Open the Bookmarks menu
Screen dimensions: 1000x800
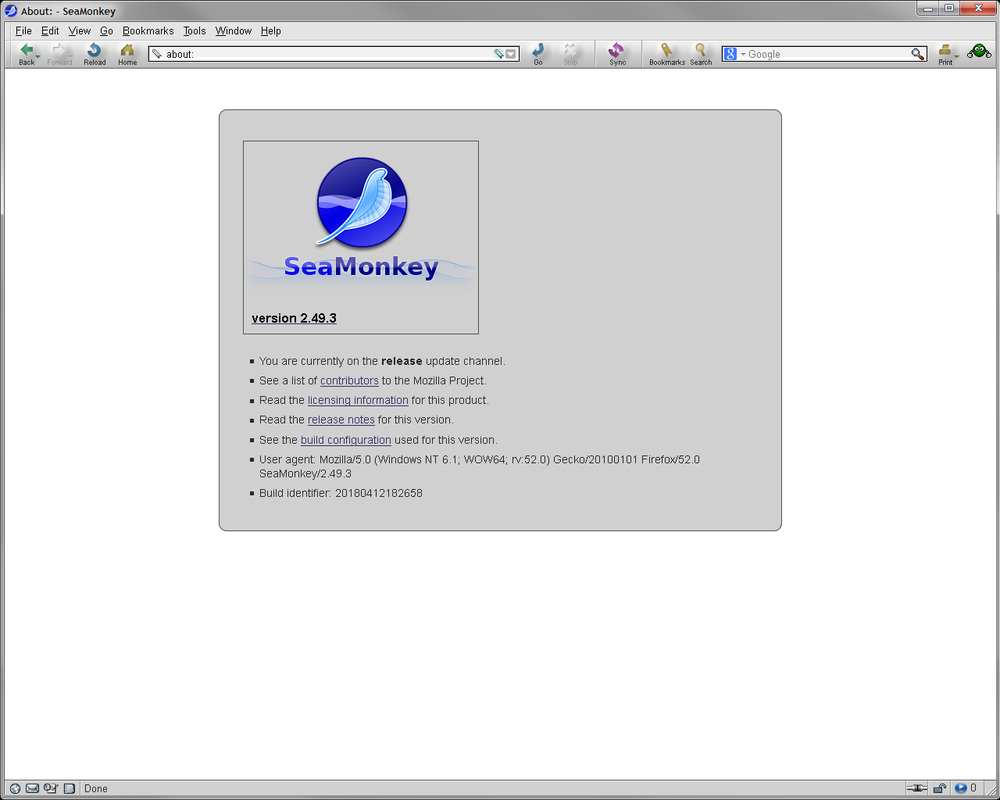(x=148, y=31)
